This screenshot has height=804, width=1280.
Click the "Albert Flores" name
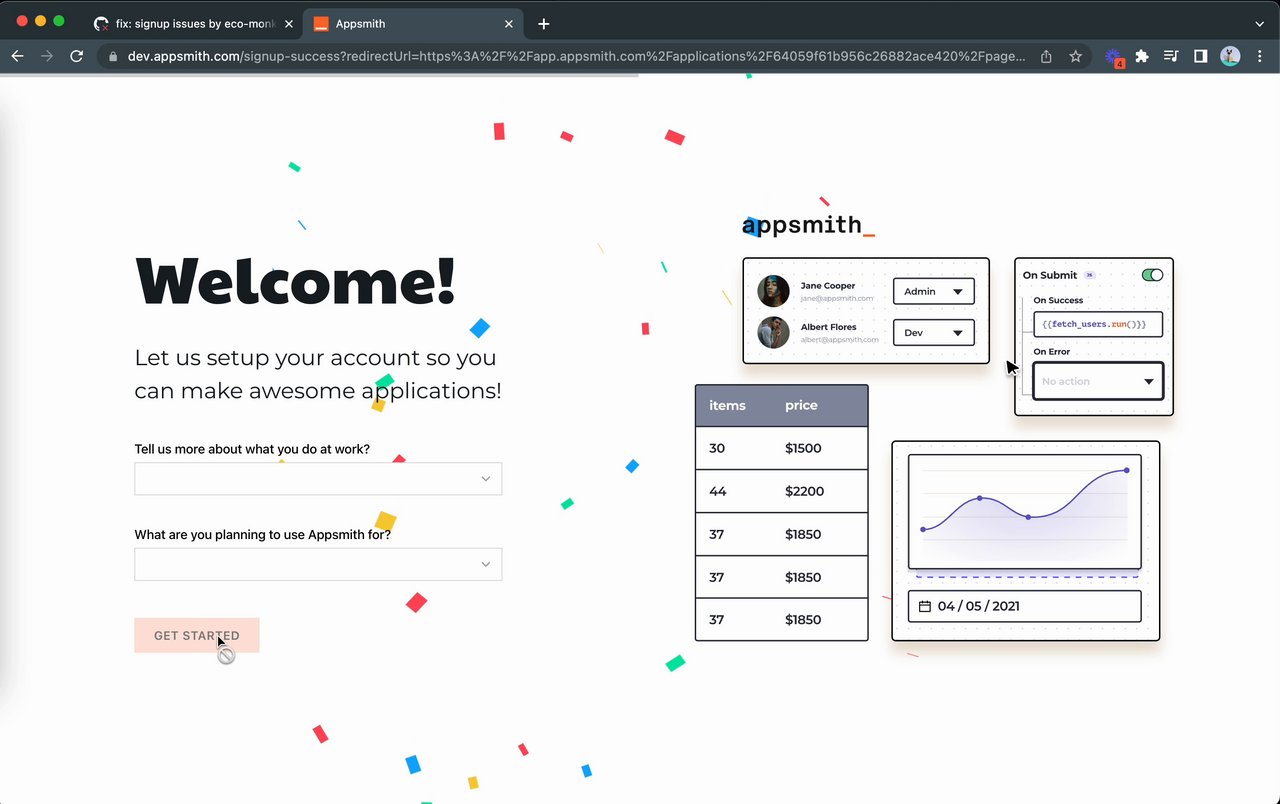click(829, 327)
